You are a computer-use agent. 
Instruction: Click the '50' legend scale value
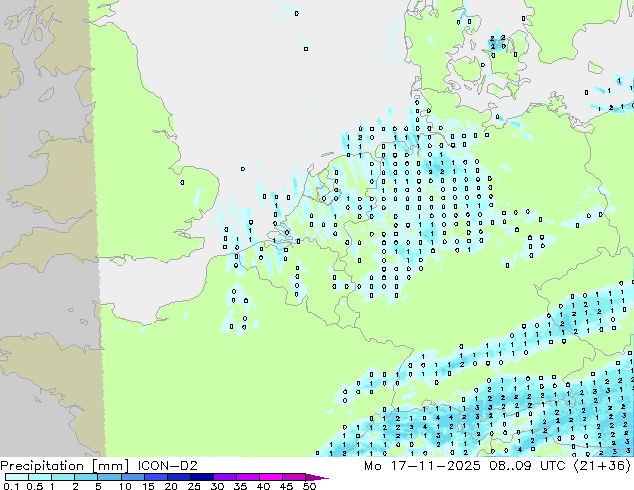click(309, 486)
